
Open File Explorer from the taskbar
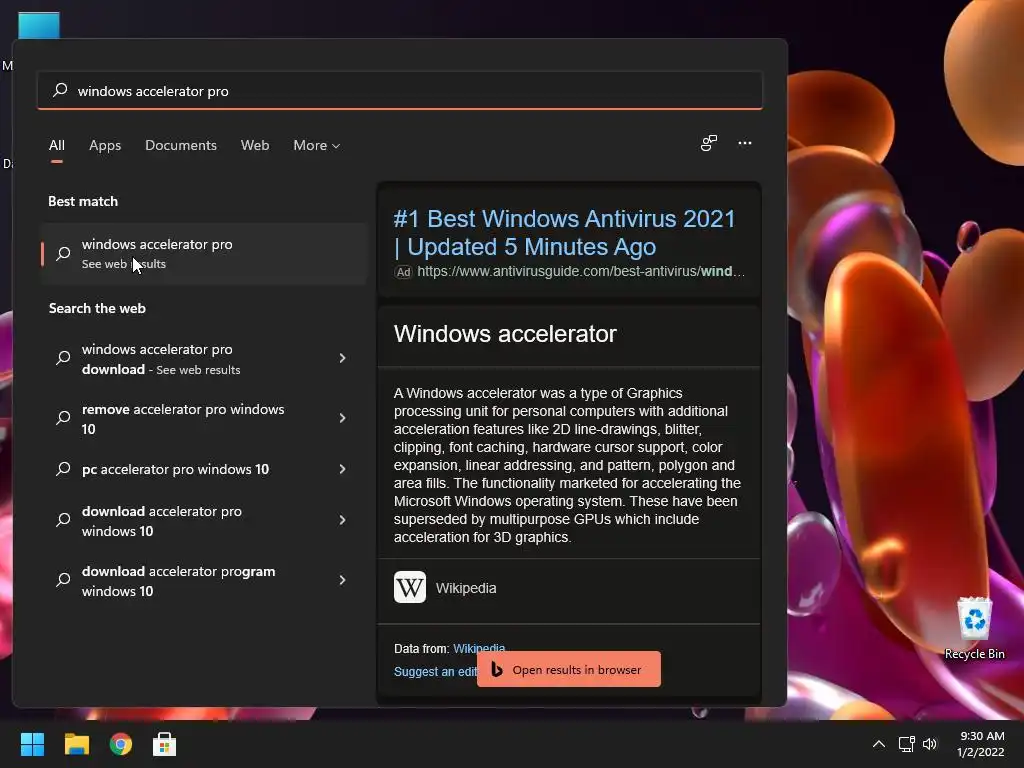[76, 744]
